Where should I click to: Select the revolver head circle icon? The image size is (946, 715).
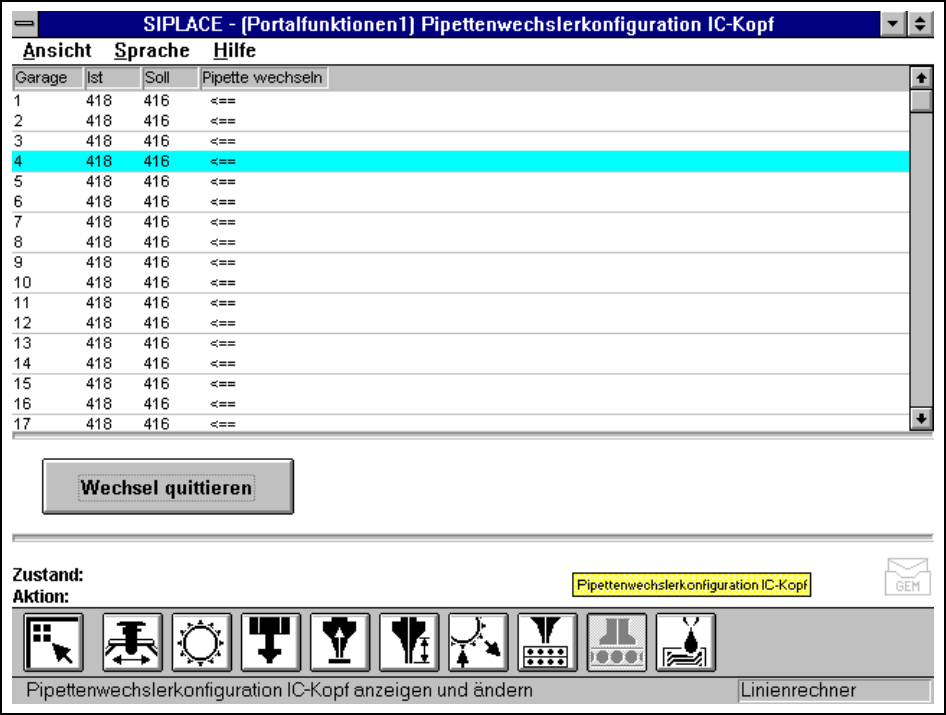[201, 642]
